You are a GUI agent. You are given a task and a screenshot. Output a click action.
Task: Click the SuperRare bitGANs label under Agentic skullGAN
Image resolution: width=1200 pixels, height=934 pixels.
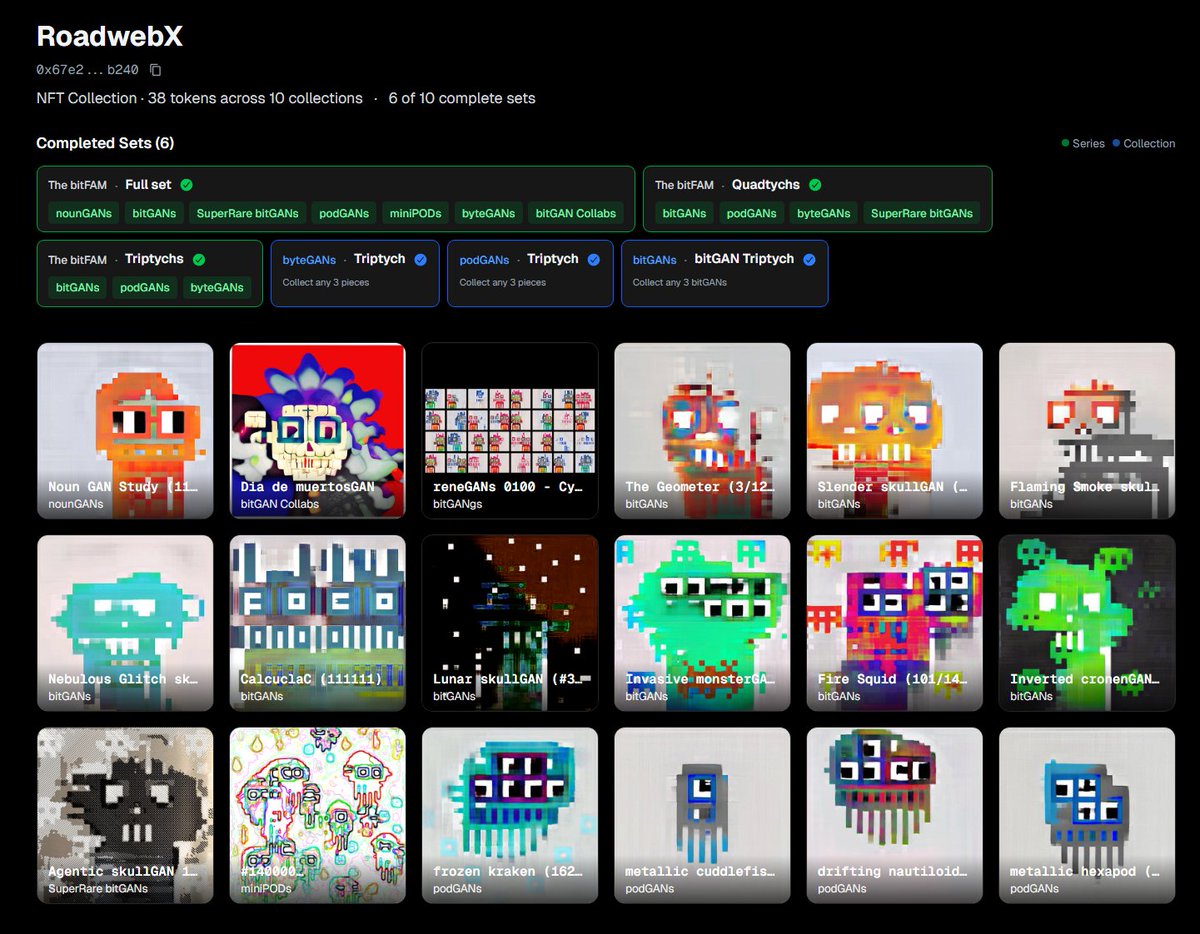99,888
